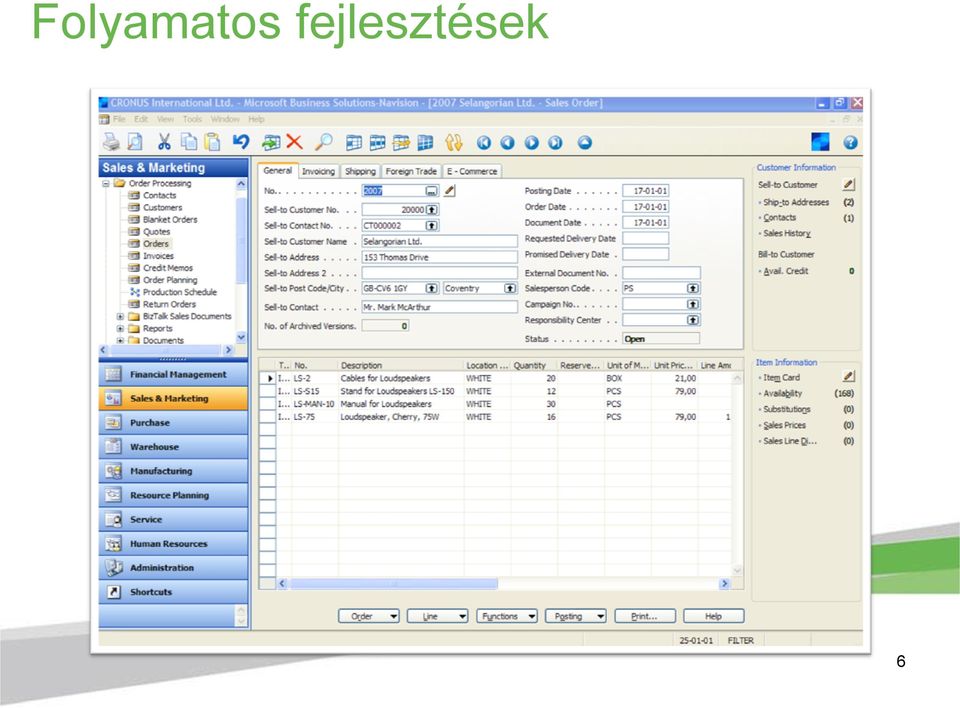Click the External Document No. input field

661,273
